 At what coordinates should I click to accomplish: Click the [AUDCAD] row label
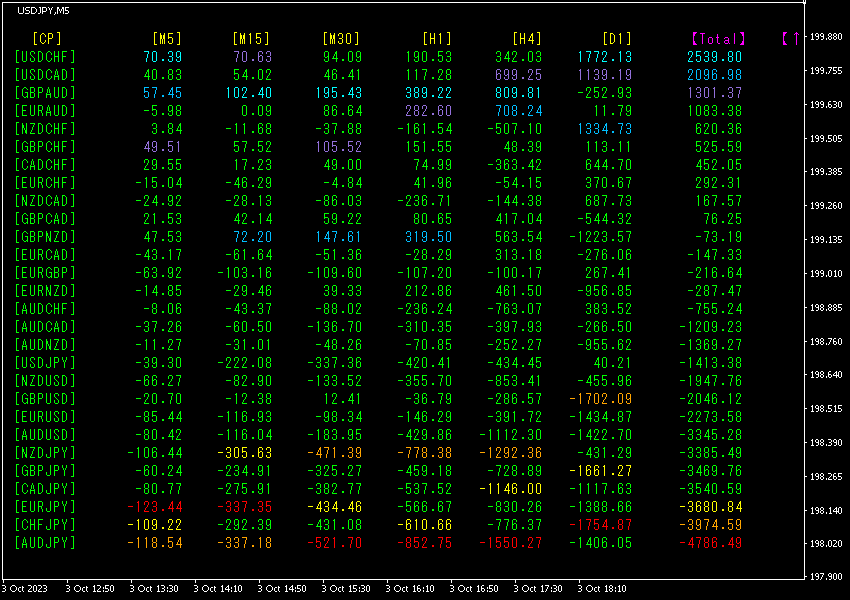coord(45,327)
